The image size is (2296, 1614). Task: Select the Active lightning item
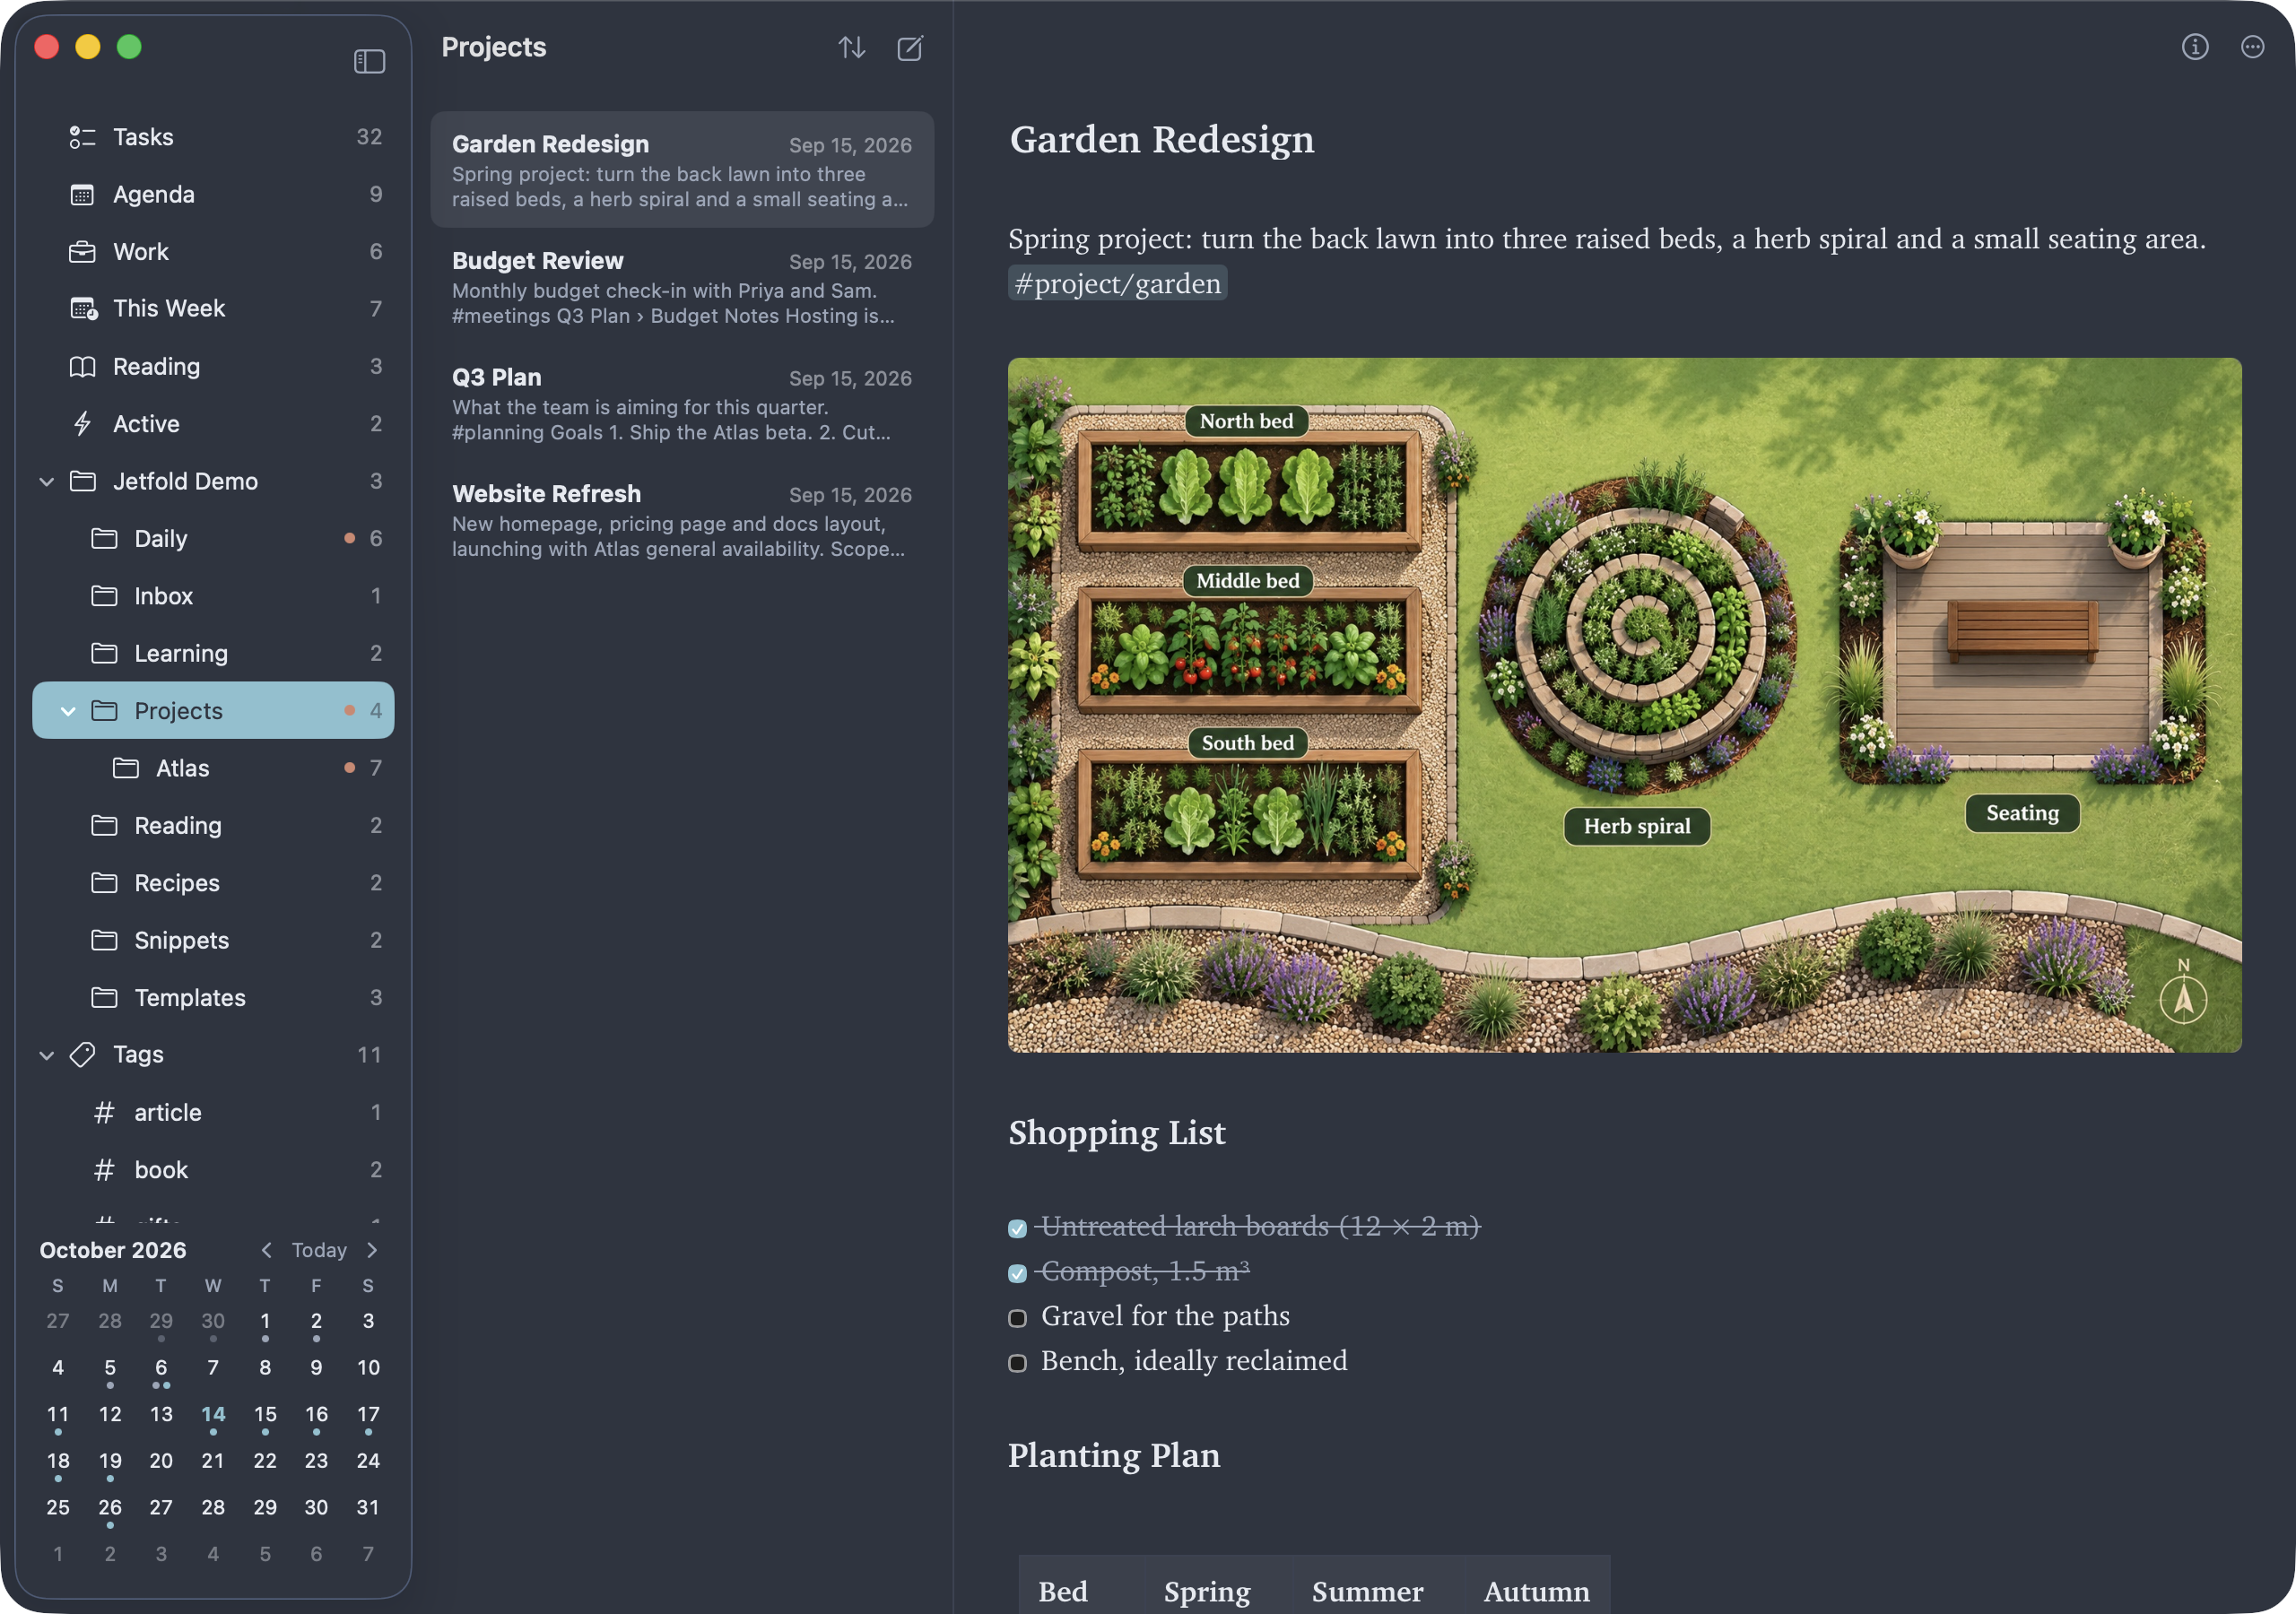tap(213, 423)
